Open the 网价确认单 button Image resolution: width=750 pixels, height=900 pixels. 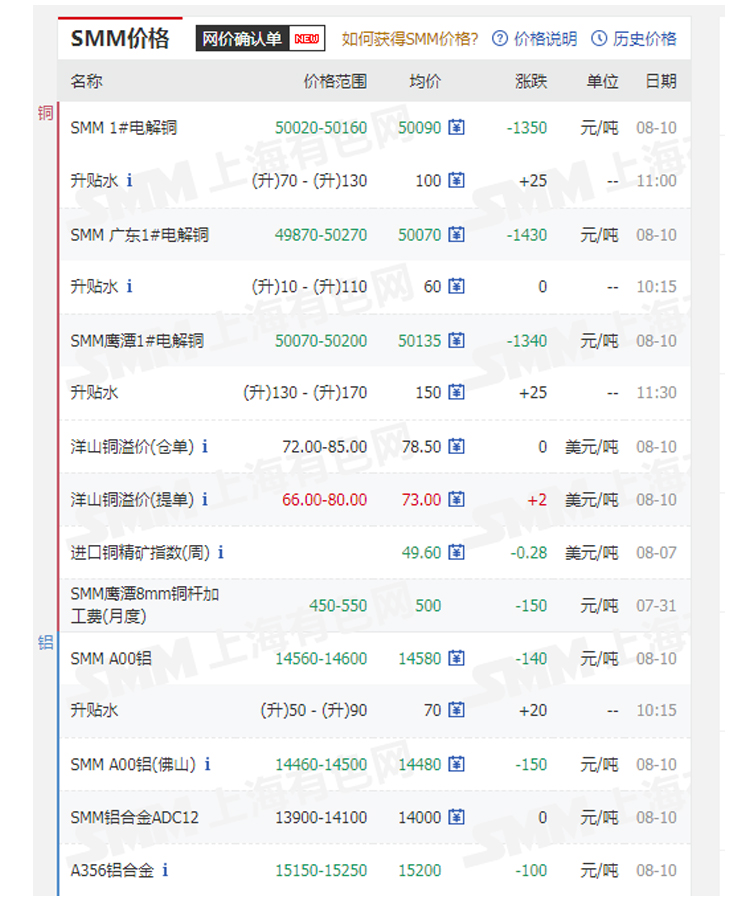click(259, 39)
